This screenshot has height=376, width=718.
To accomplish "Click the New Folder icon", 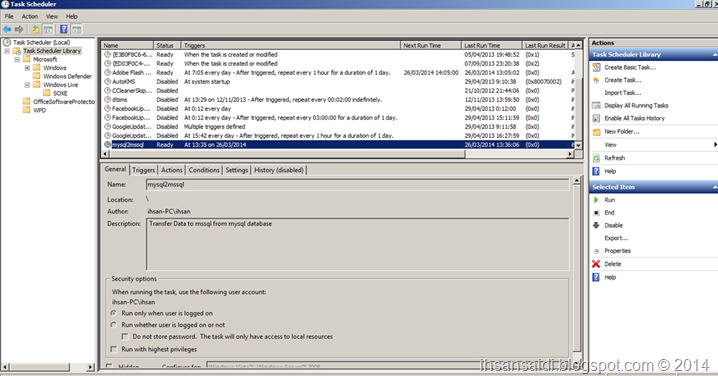I will pyautogui.click(x=596, y=131).
